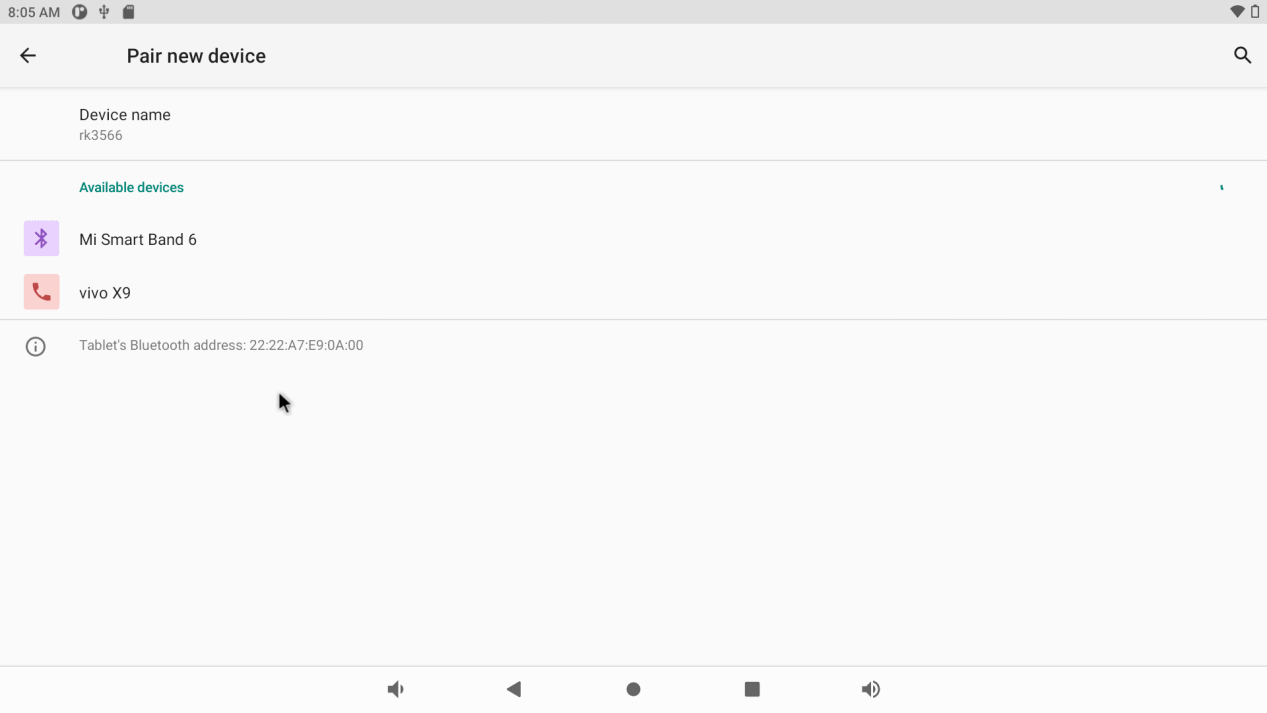Tap the Wi-Fi status bar icon

pyautogui.click(x=1237, y=12)
